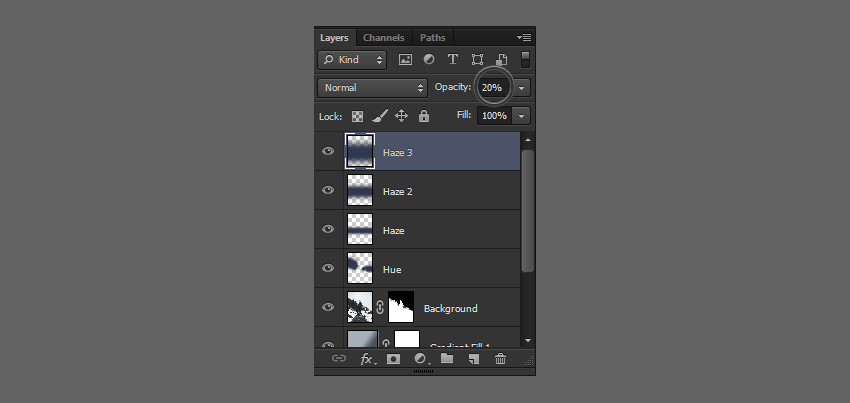850x403 pixels.
Task: Switch to the Channels tab
Action: [x=383, y=37]
